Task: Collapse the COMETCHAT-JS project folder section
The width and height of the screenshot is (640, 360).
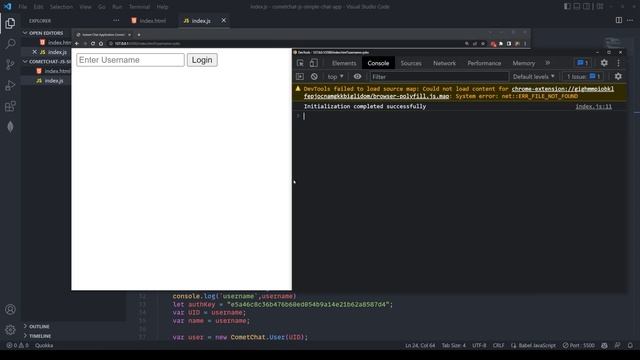Action: pyautogui.click(x=47, y=62)
